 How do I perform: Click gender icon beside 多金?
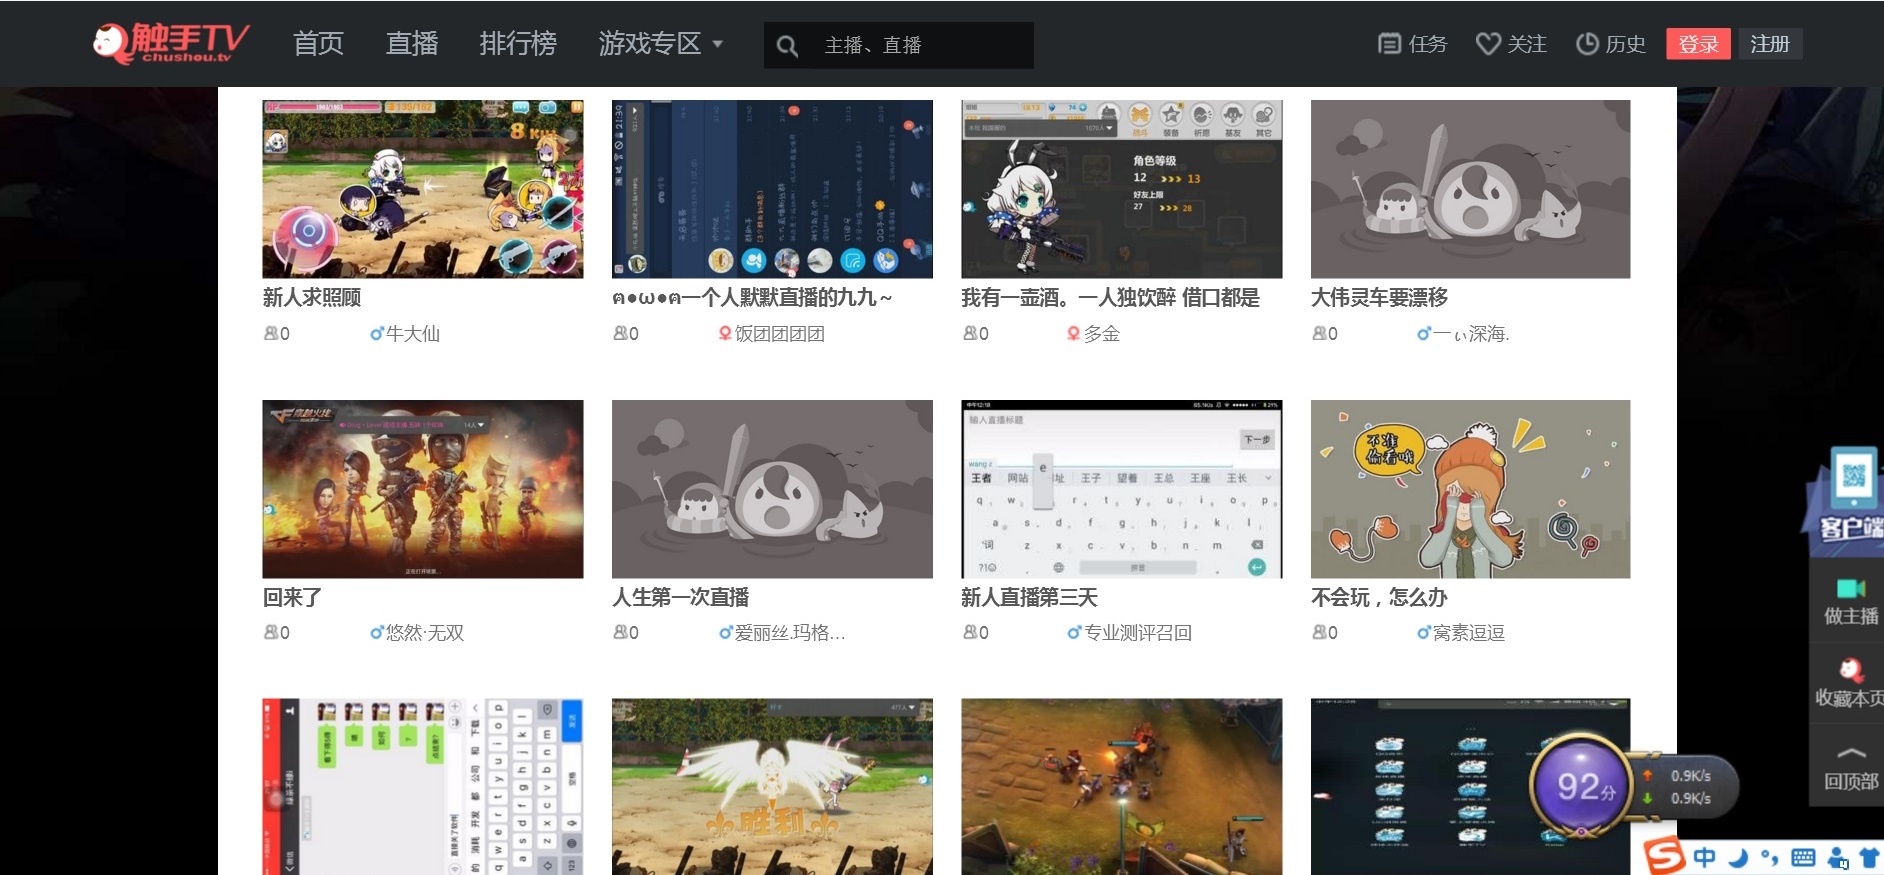click(1073, 333)
